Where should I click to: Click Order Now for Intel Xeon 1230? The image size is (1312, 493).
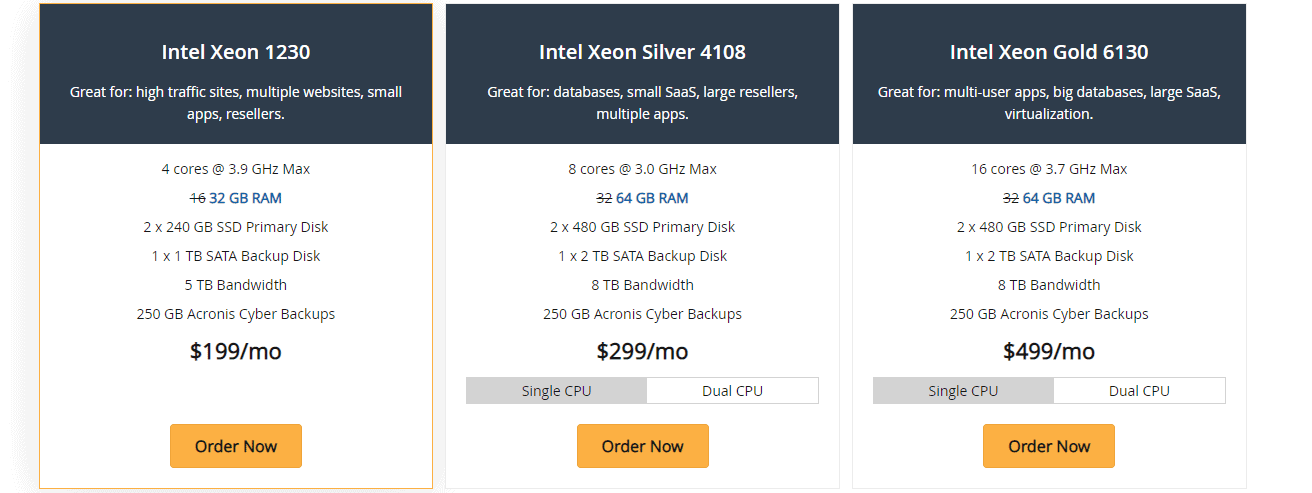pos(236,446)
